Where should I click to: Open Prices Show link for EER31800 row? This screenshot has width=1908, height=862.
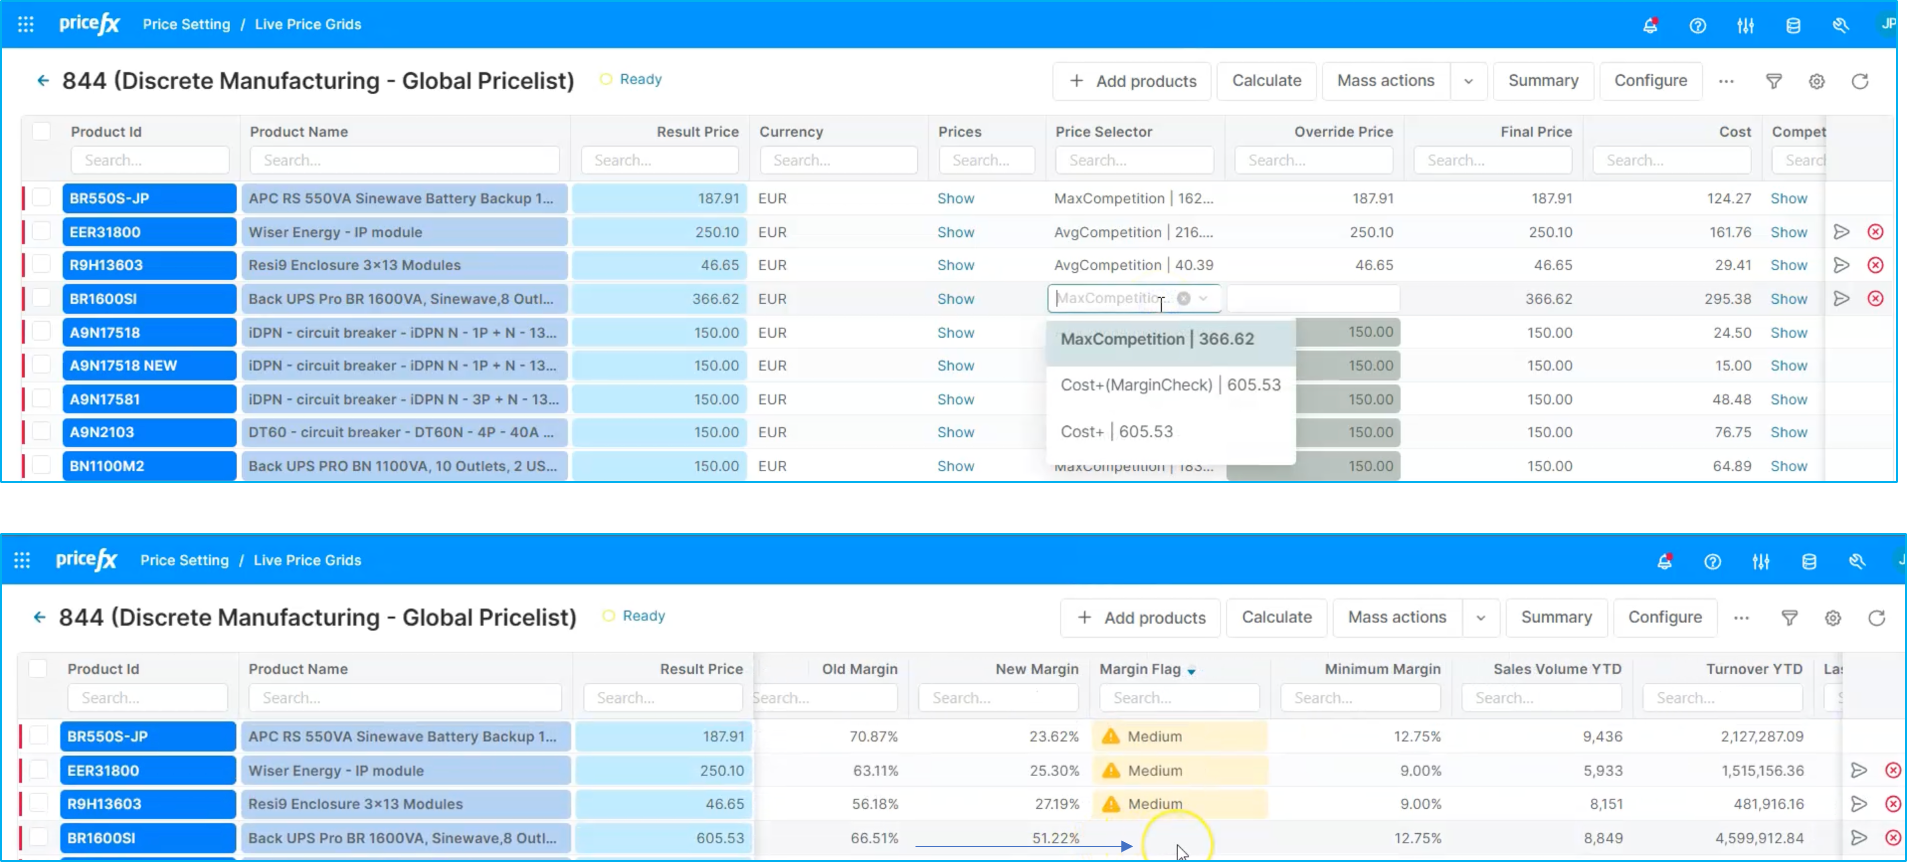coord(956,232)
